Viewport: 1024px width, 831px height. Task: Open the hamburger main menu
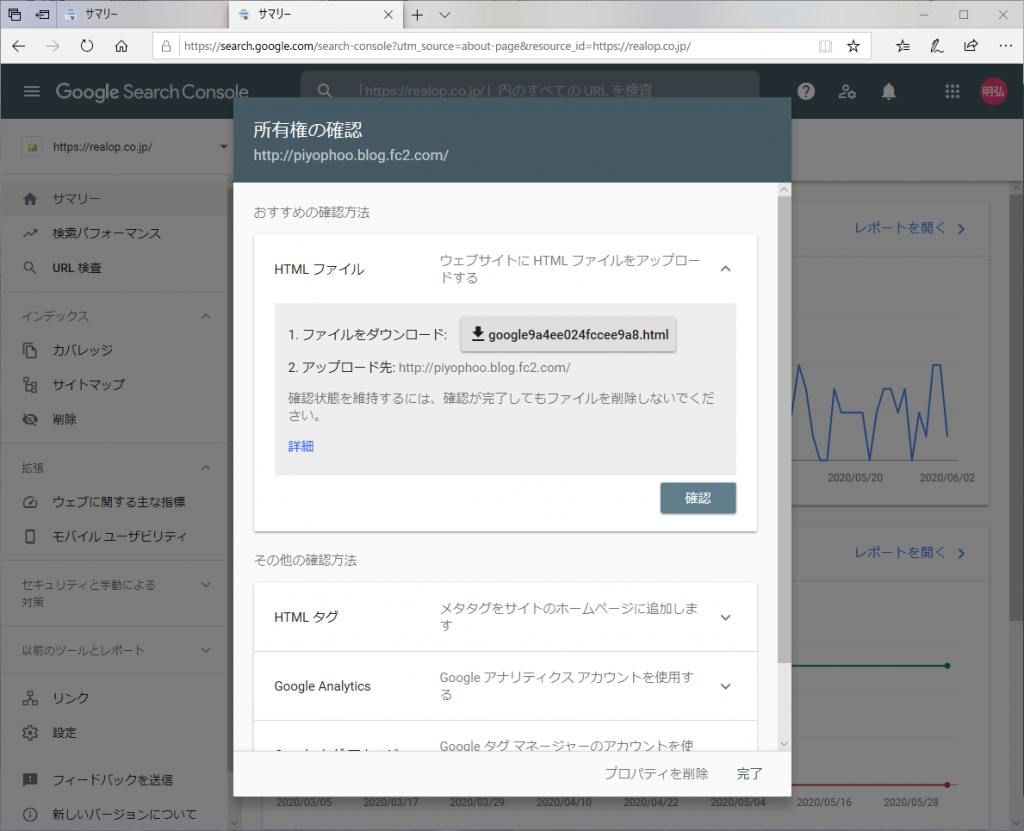[31, 91]
